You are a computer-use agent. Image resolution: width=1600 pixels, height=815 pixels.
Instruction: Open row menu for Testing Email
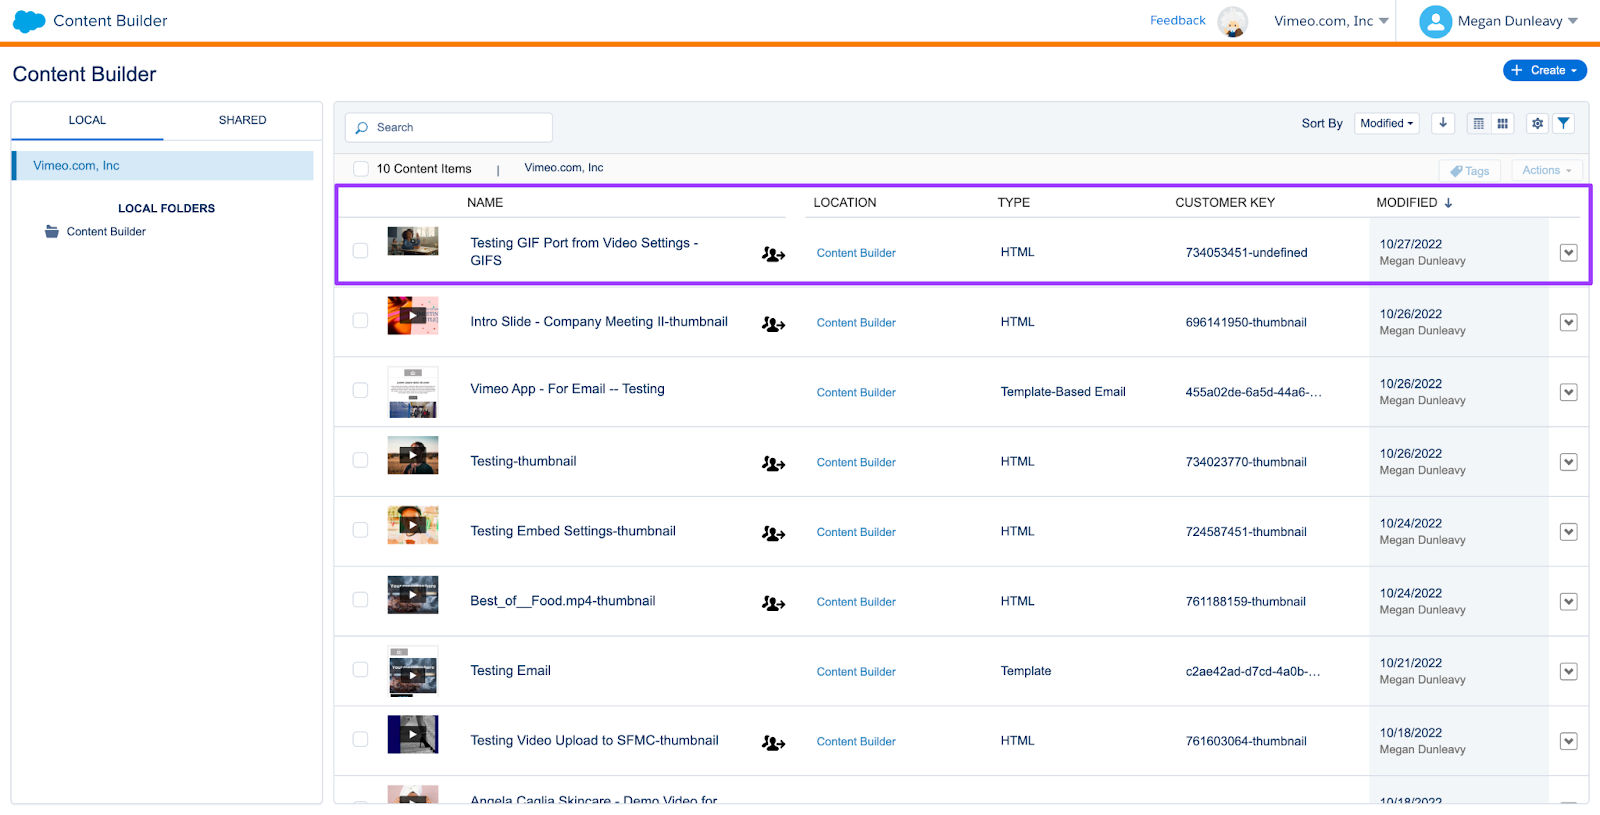[1569, 672]
